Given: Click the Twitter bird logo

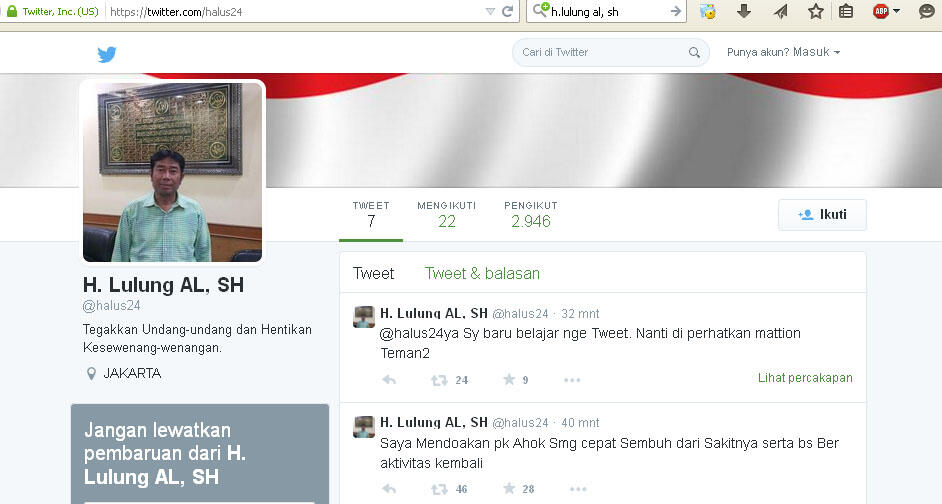Looking at the screenshot, I should coord(107,54).
